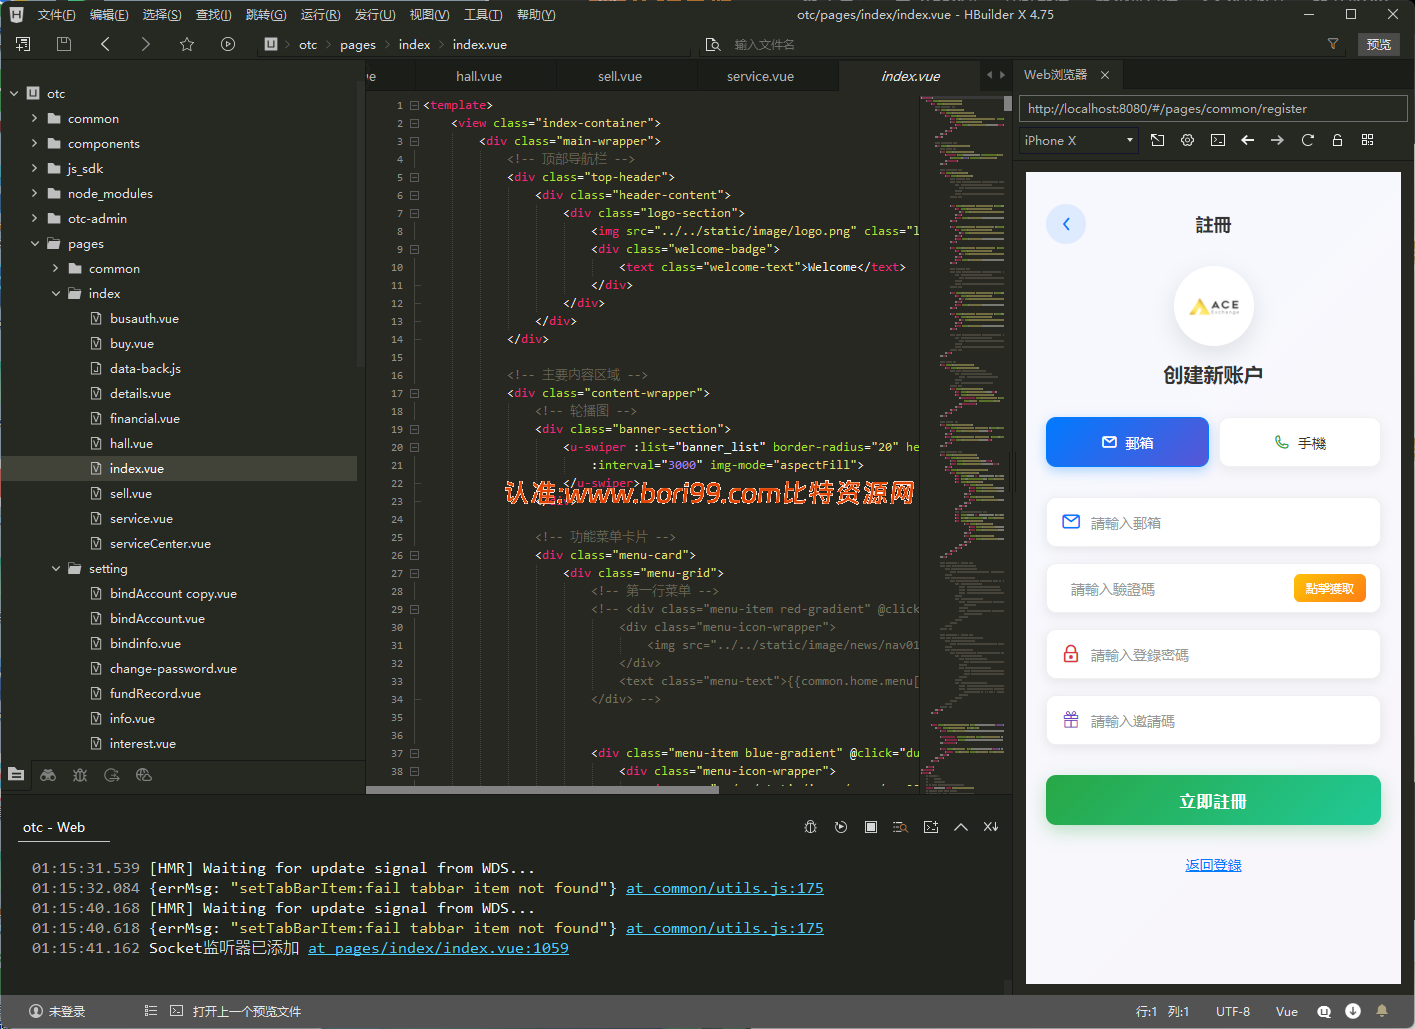Click the save file icon
1415x1029 pixels.
pyautogui.click(x=64, y=44)
